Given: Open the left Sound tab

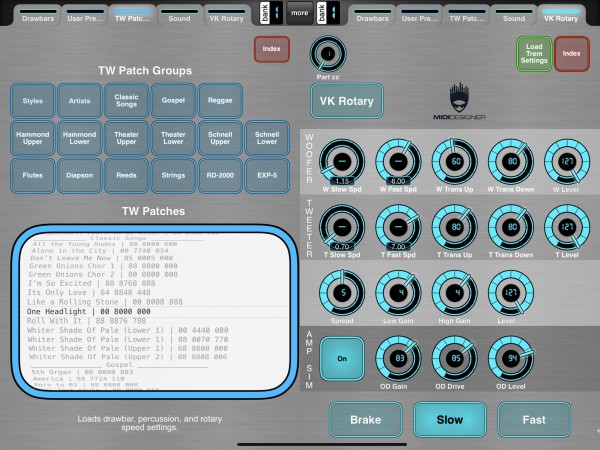Looking at the screenshot, I should click(x=179, y=15).
